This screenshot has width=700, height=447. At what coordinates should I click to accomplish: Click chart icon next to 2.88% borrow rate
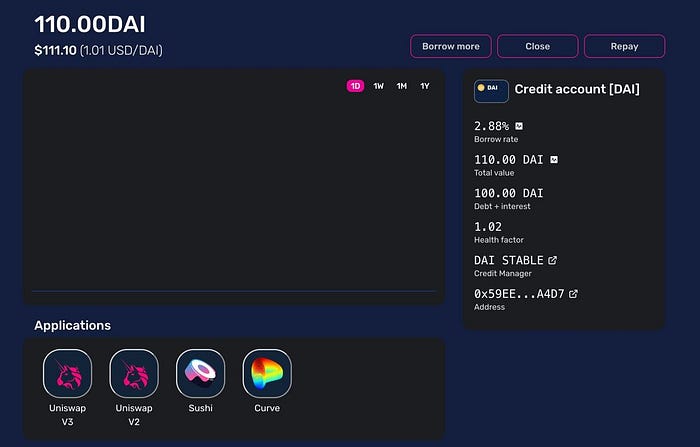(519, 126)
